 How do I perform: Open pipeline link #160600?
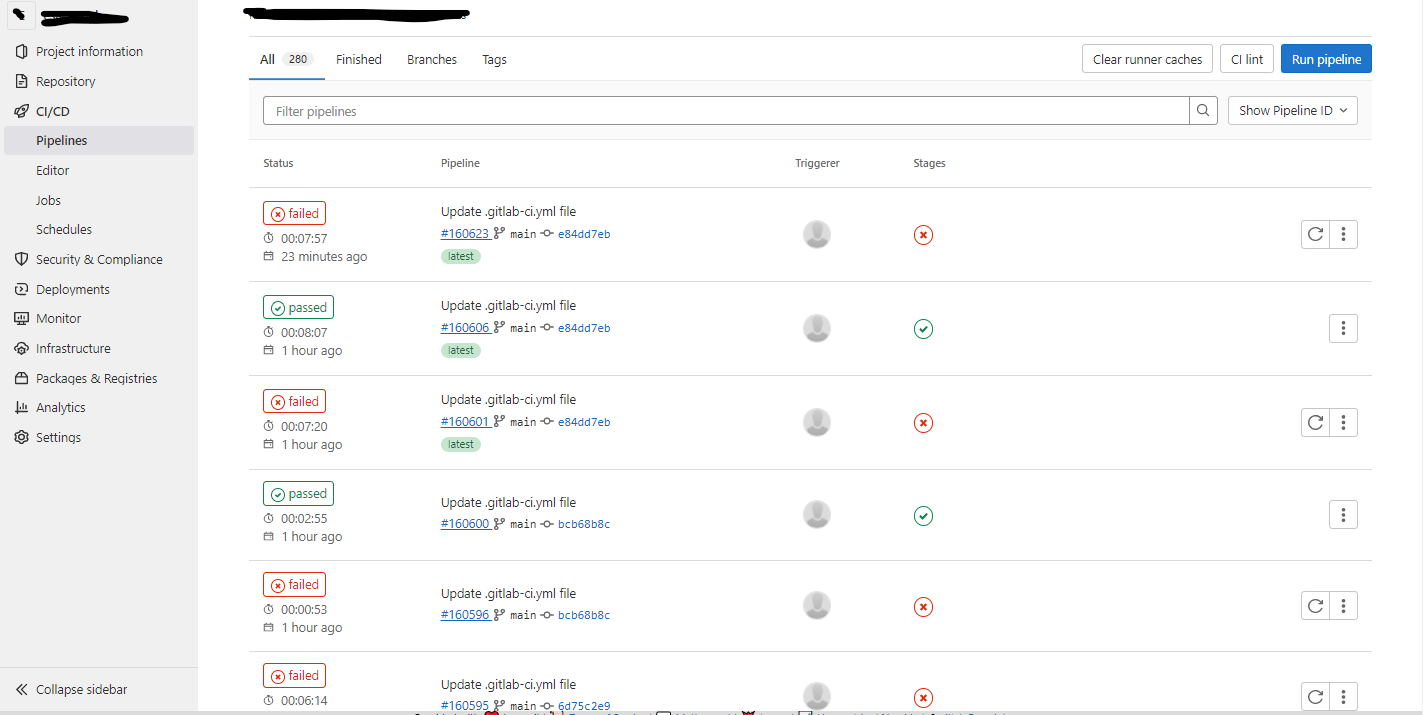click(465, 524)
